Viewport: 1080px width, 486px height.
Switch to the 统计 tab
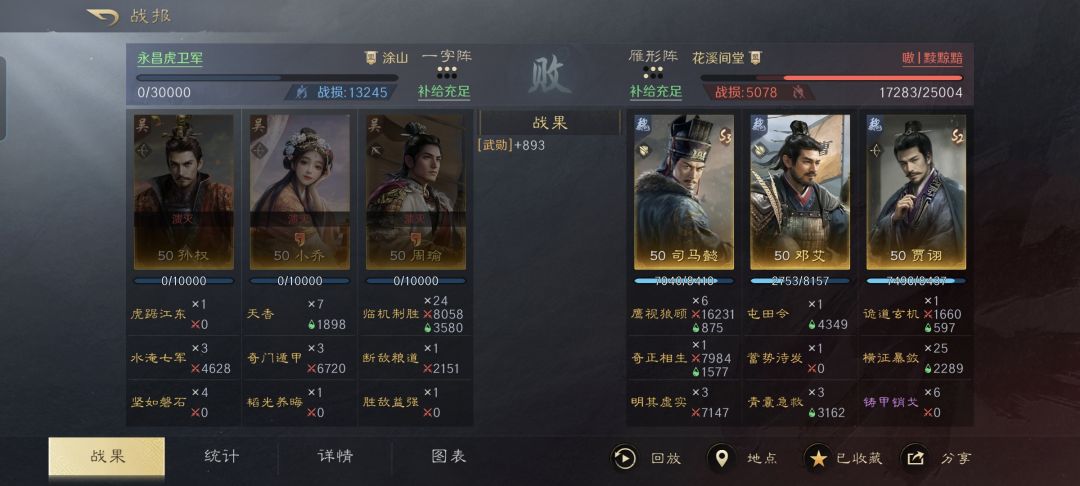pos(222,456)
